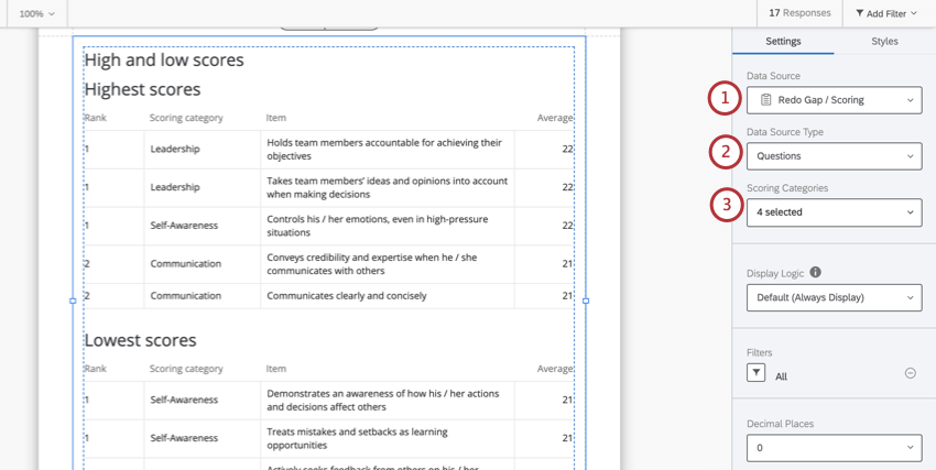
Task: Select the Settings tab
Action: (x=783, y=41)
